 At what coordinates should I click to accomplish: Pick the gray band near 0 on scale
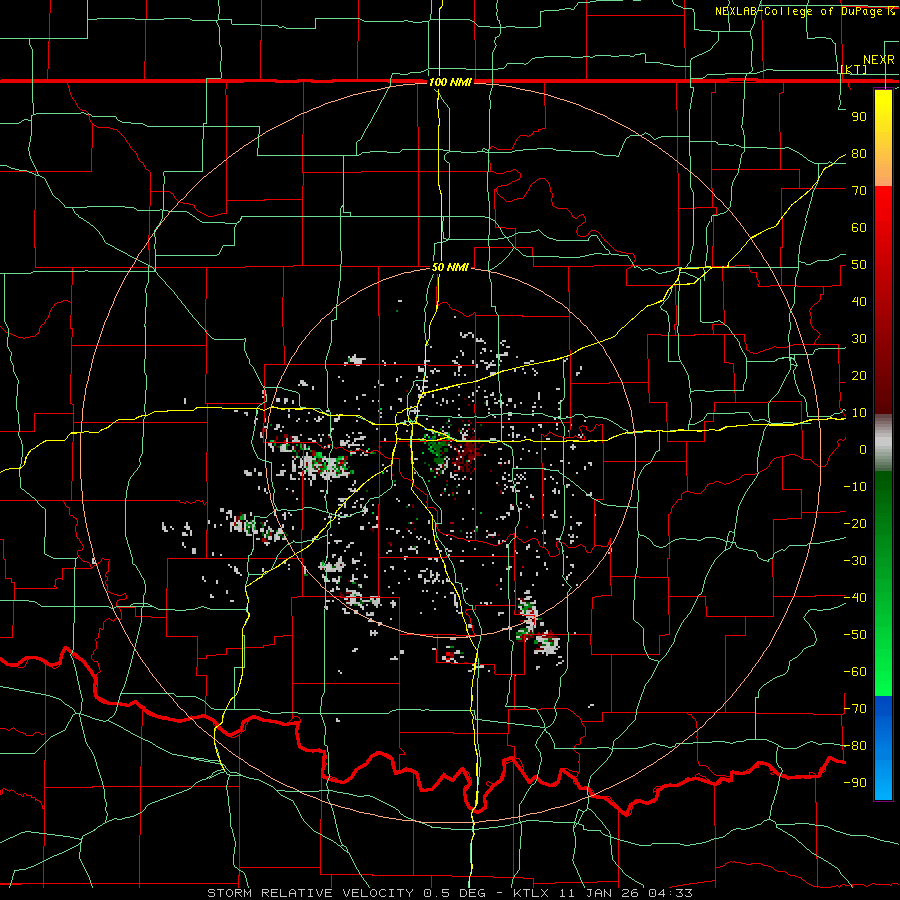[883, 443]
